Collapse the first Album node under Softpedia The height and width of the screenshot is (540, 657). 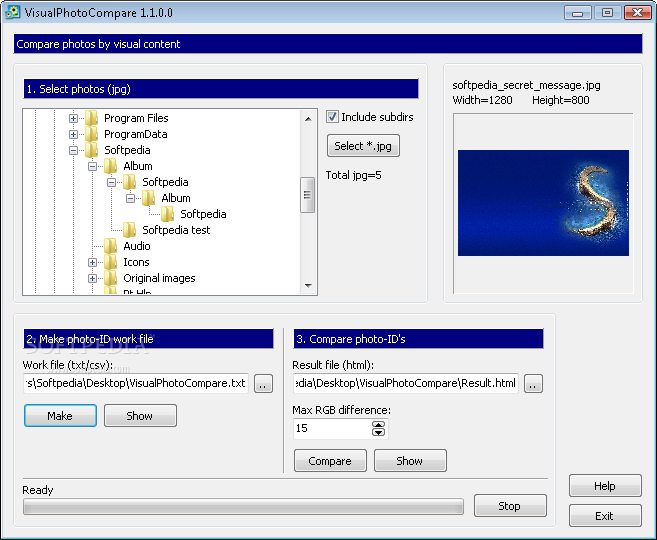coord(92,166)
